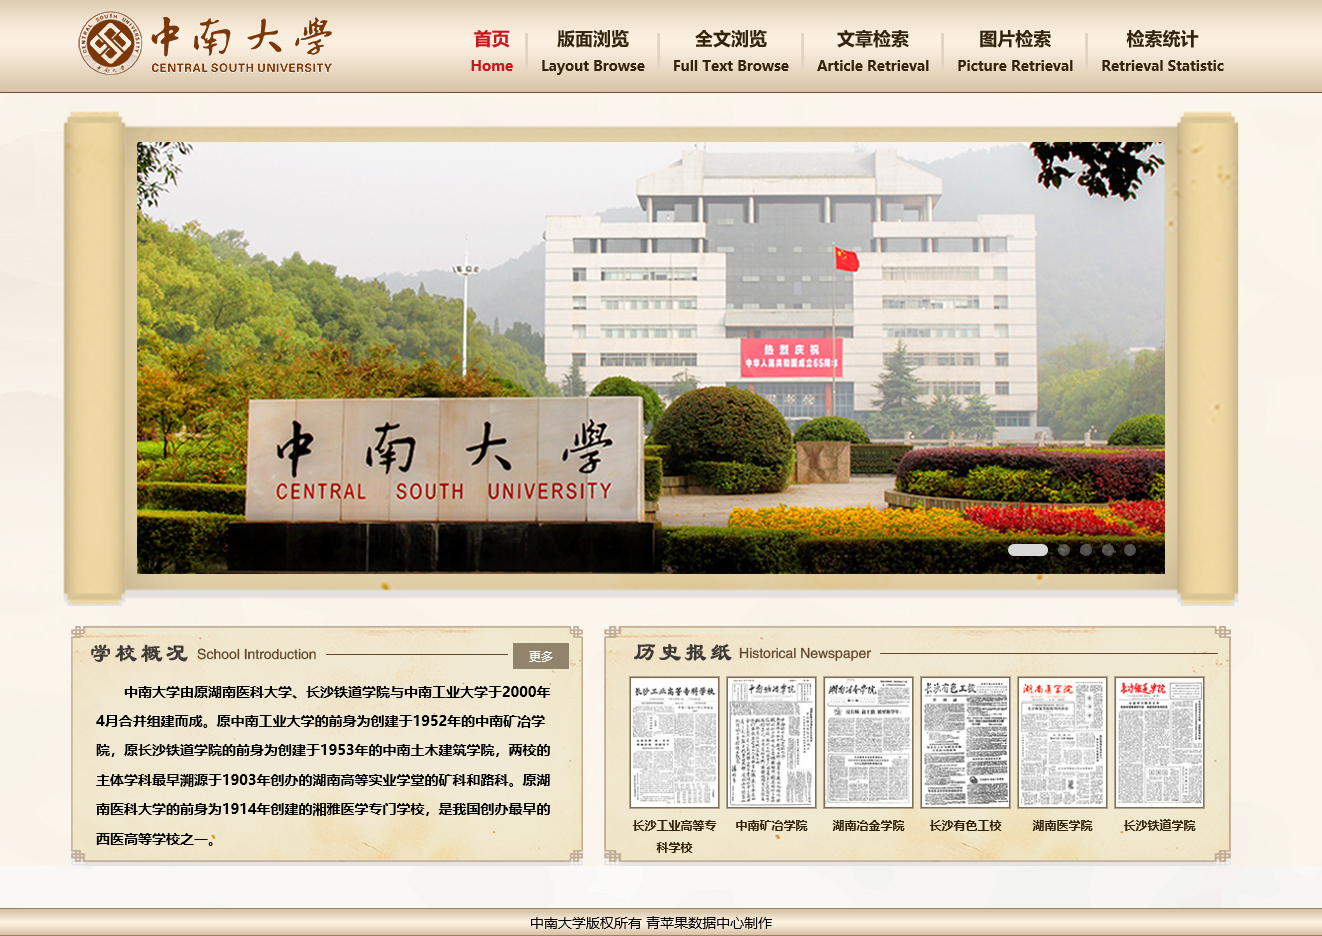
Task: Click the campus building banner image
Action: point(651,358)
